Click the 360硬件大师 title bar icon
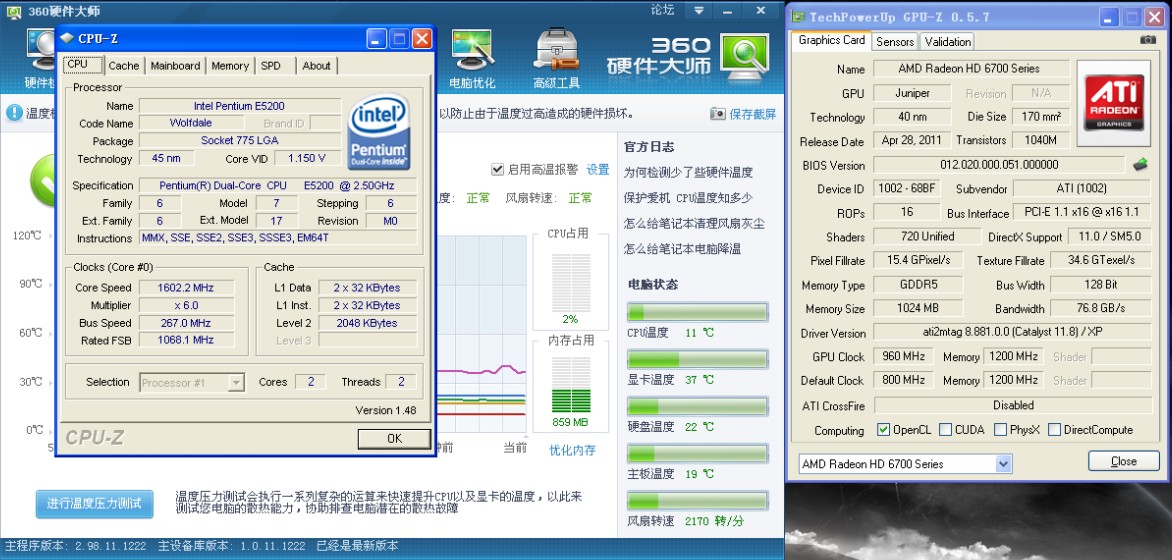Viewport: 1172px width, 560px height. click(14, 11)
